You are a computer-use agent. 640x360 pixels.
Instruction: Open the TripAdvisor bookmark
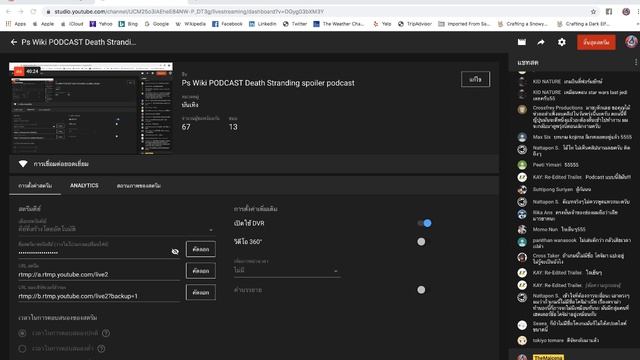coord(415,24)
